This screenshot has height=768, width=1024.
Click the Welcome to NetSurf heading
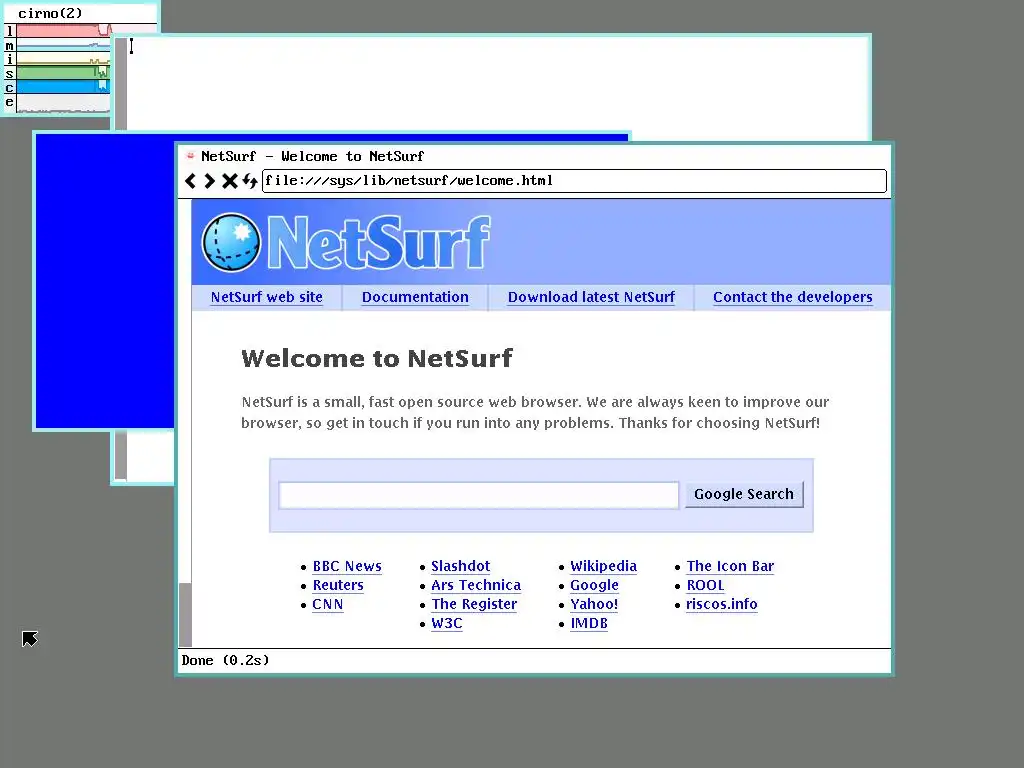pyautogui.click(x=377, y=359)
